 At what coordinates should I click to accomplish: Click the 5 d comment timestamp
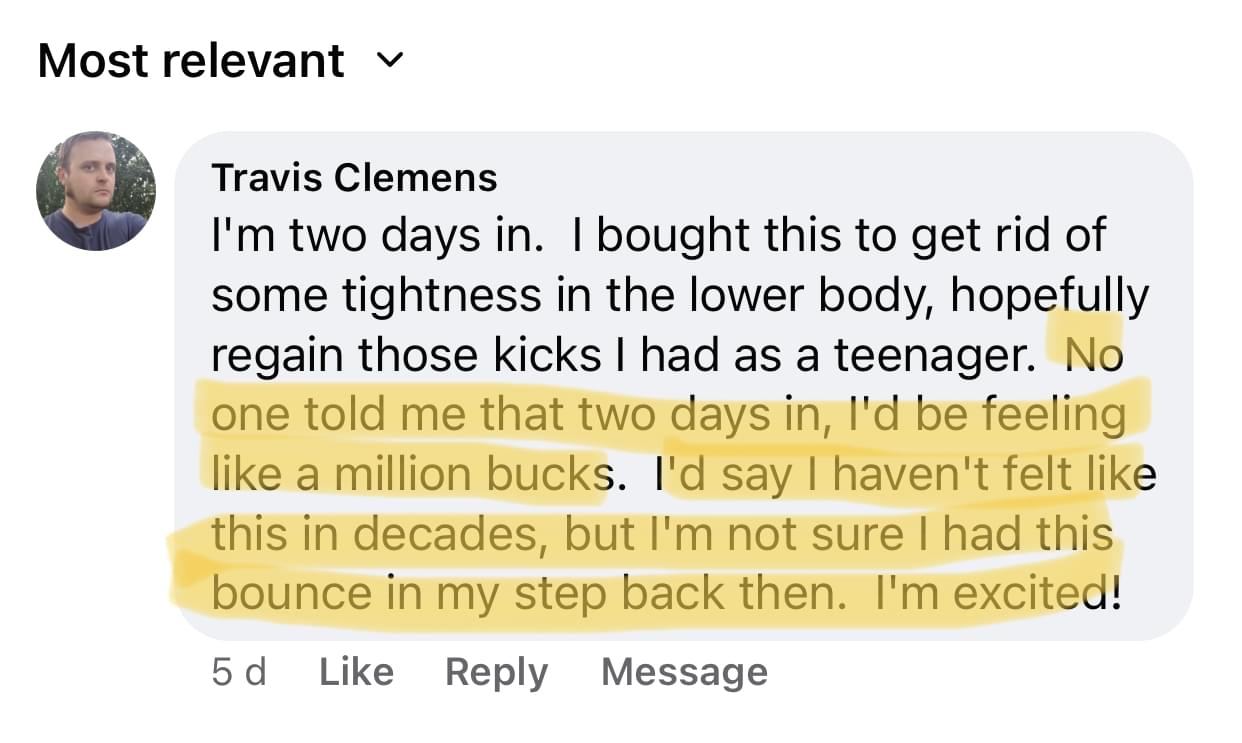[x=239, y=672]
